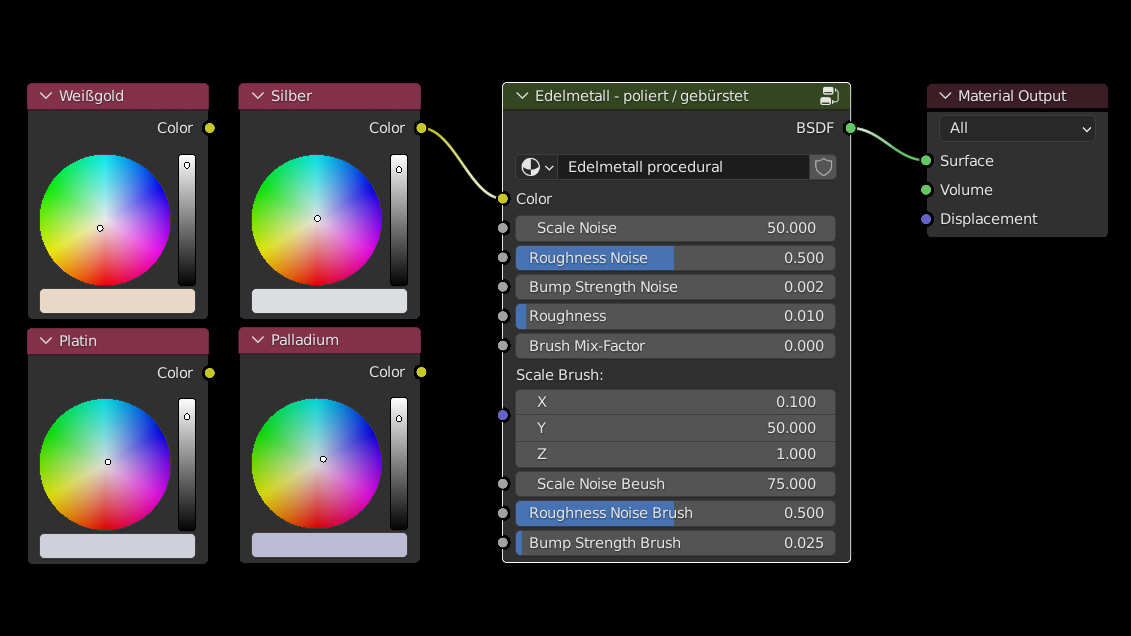Open the node tree browse icon dropdown
The image size is (1131, 636).
tap(536, 167)
